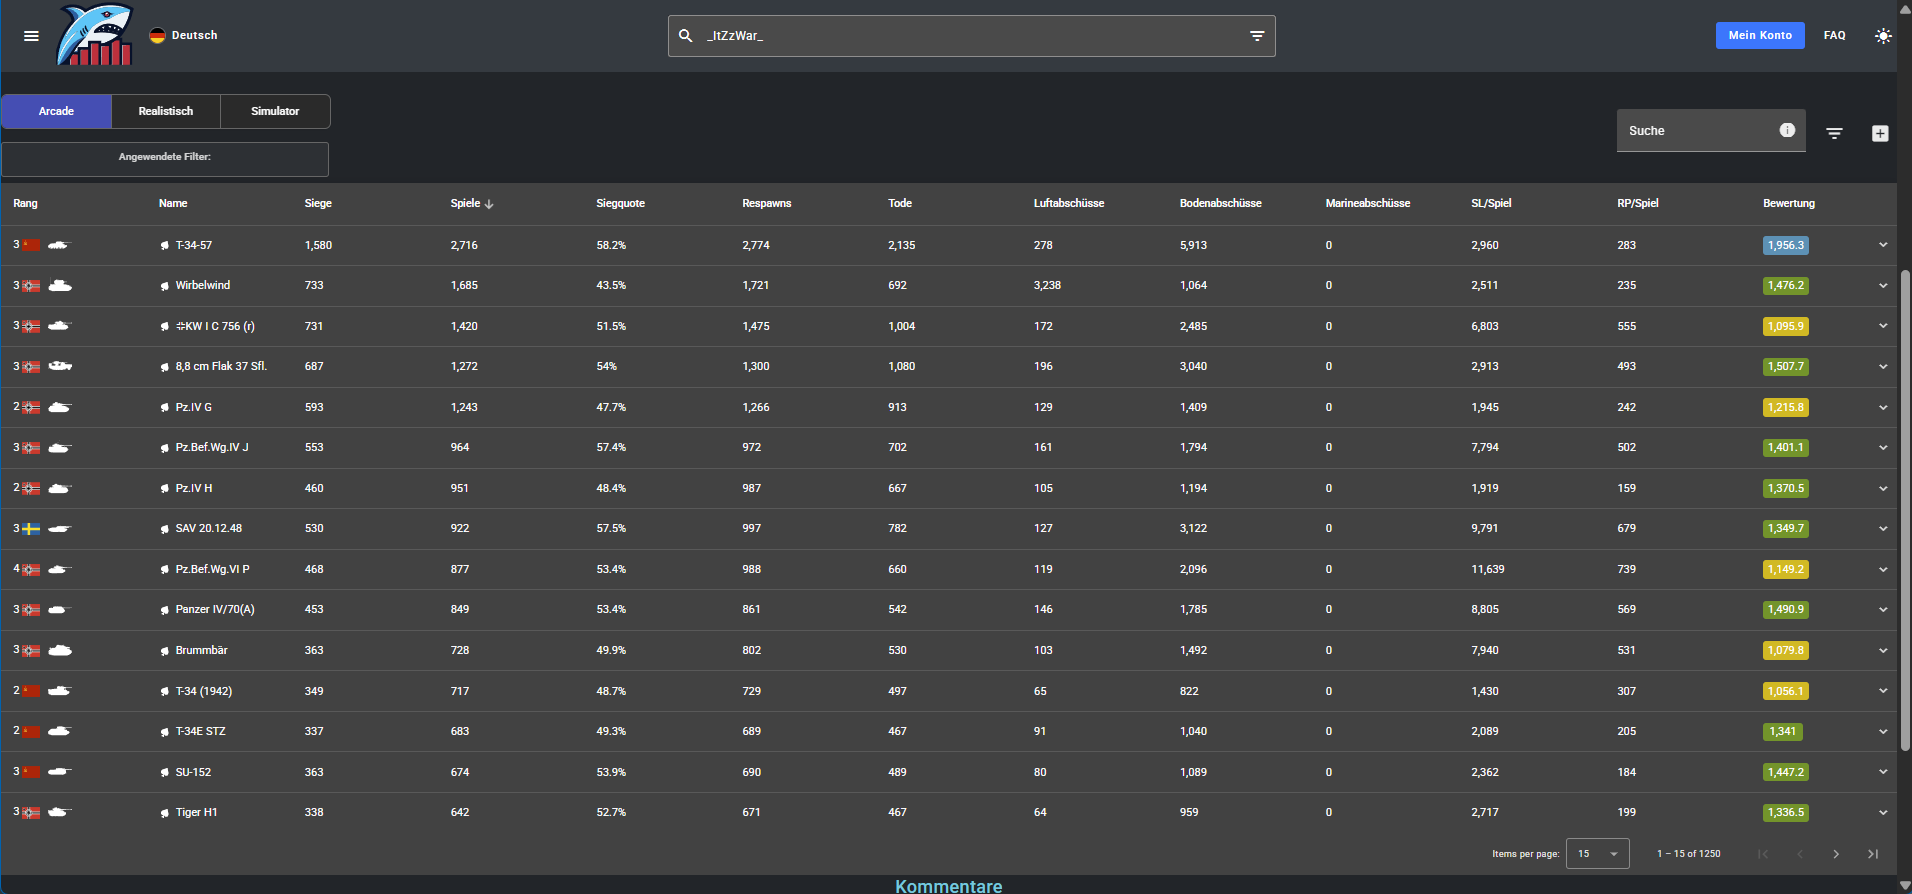The width and height of the screenshot is (1912, 894).
Task: Open the FAQ link
Action: click(1834, 35)
